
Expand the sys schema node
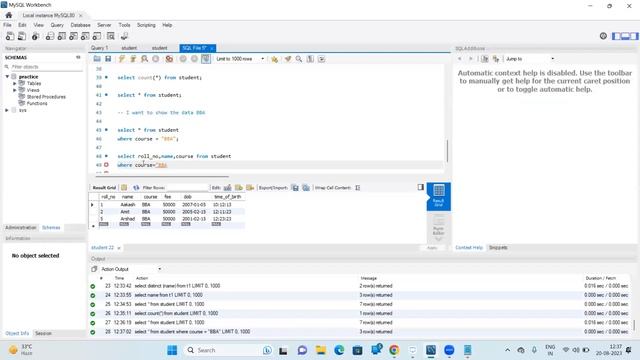7,110
